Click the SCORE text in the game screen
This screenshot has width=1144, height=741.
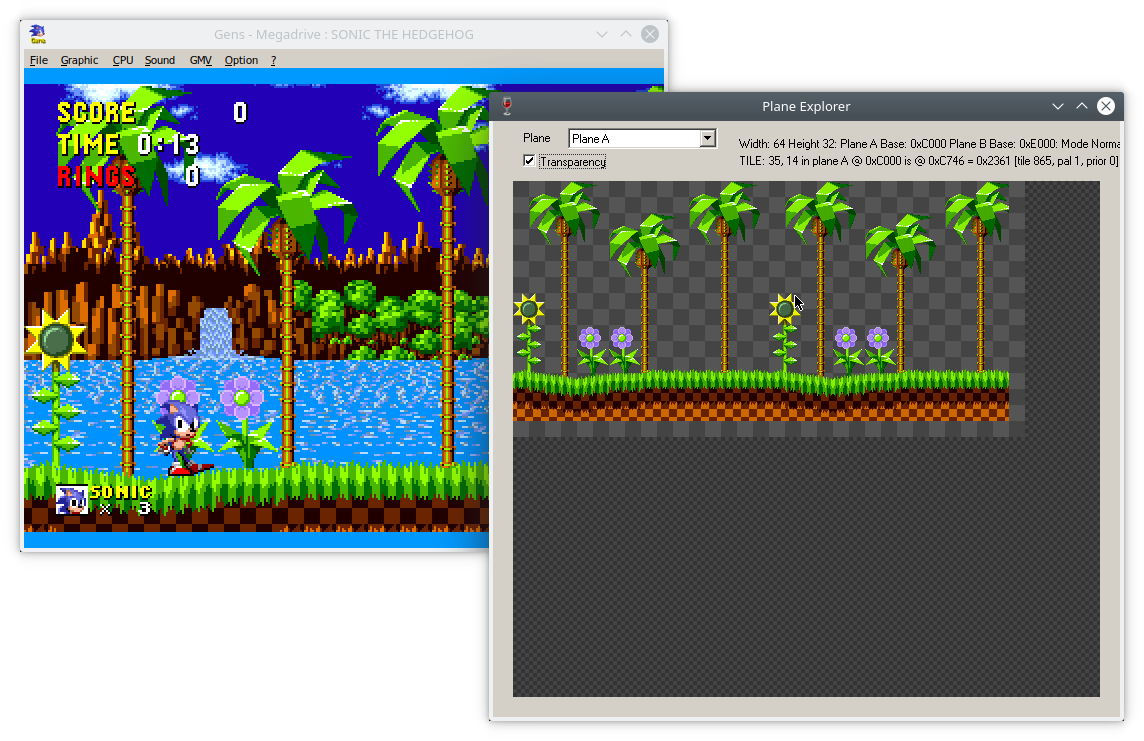coord(96,112)
